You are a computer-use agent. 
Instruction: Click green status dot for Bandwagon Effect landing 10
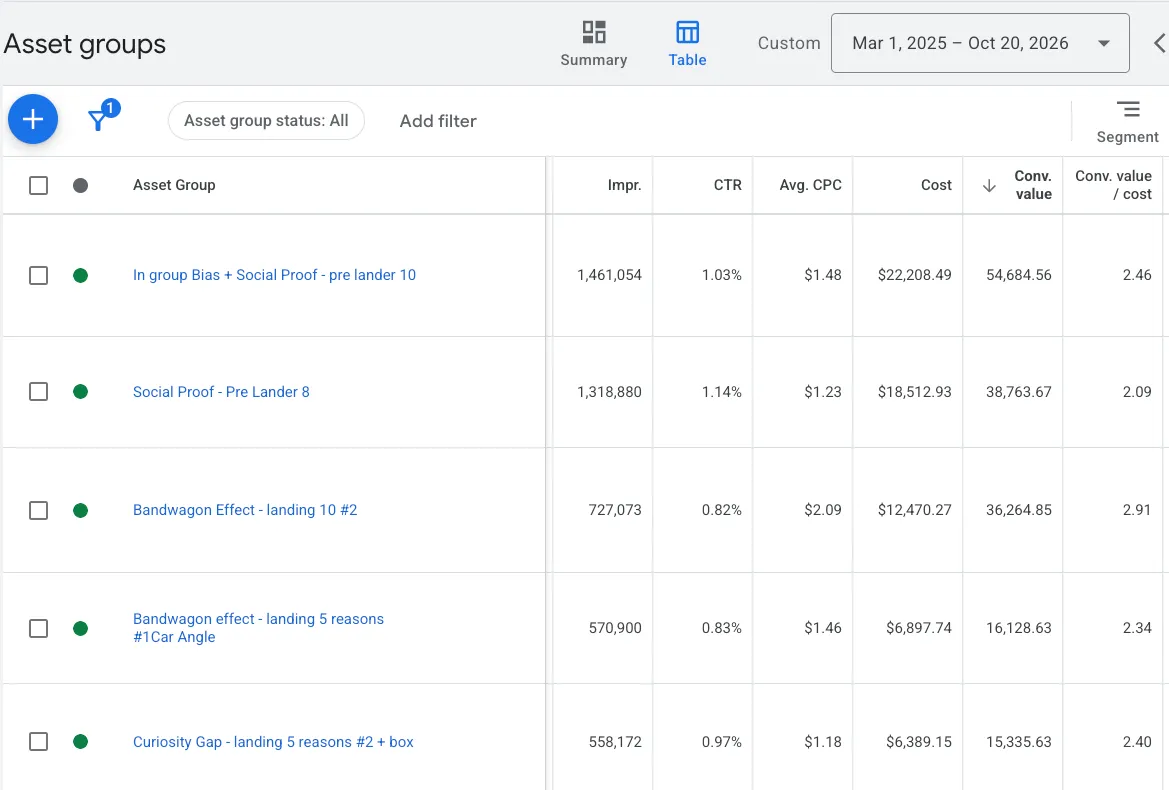click(81, 511)
